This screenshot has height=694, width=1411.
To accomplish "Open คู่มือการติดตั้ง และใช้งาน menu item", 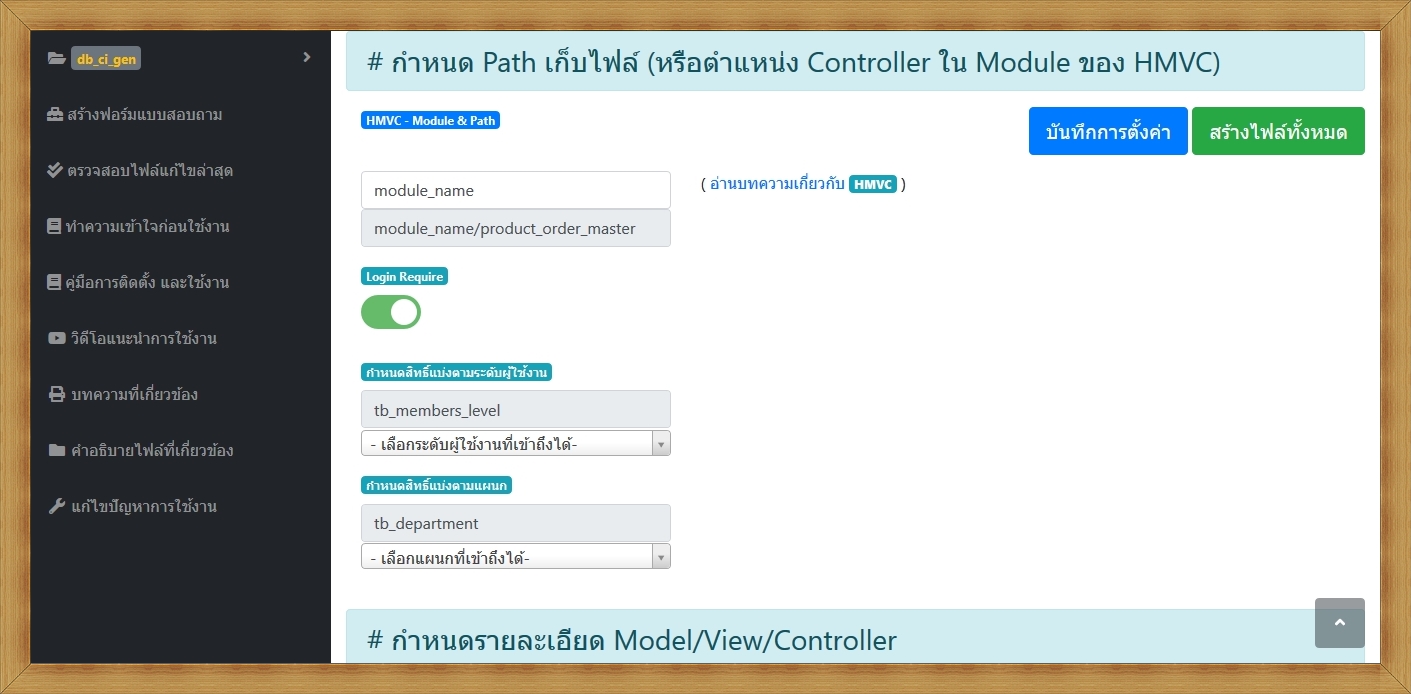I will 146,283.
